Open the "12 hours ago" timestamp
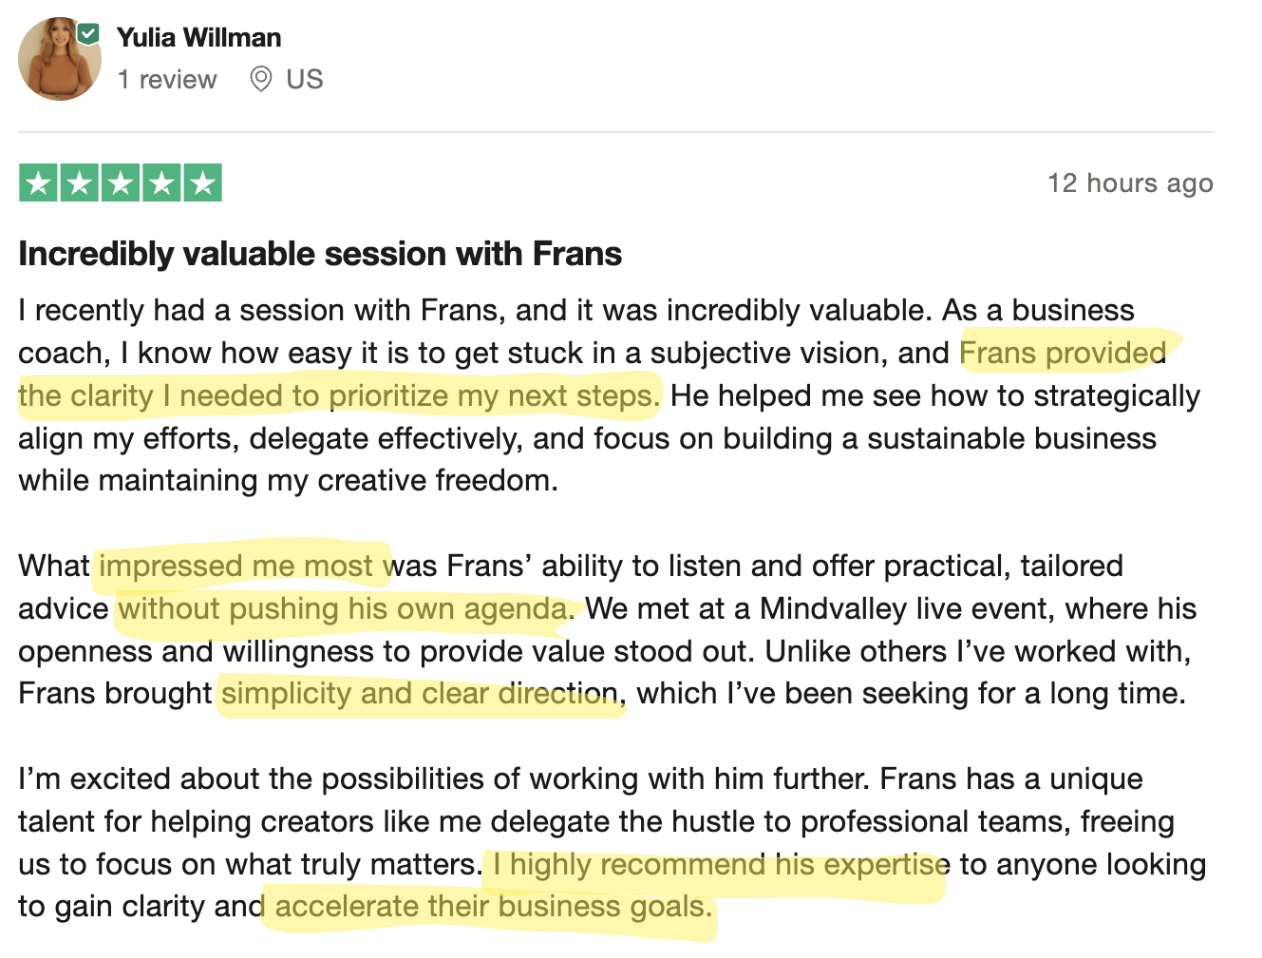The image size is (1262, 958). [1130, 183]
